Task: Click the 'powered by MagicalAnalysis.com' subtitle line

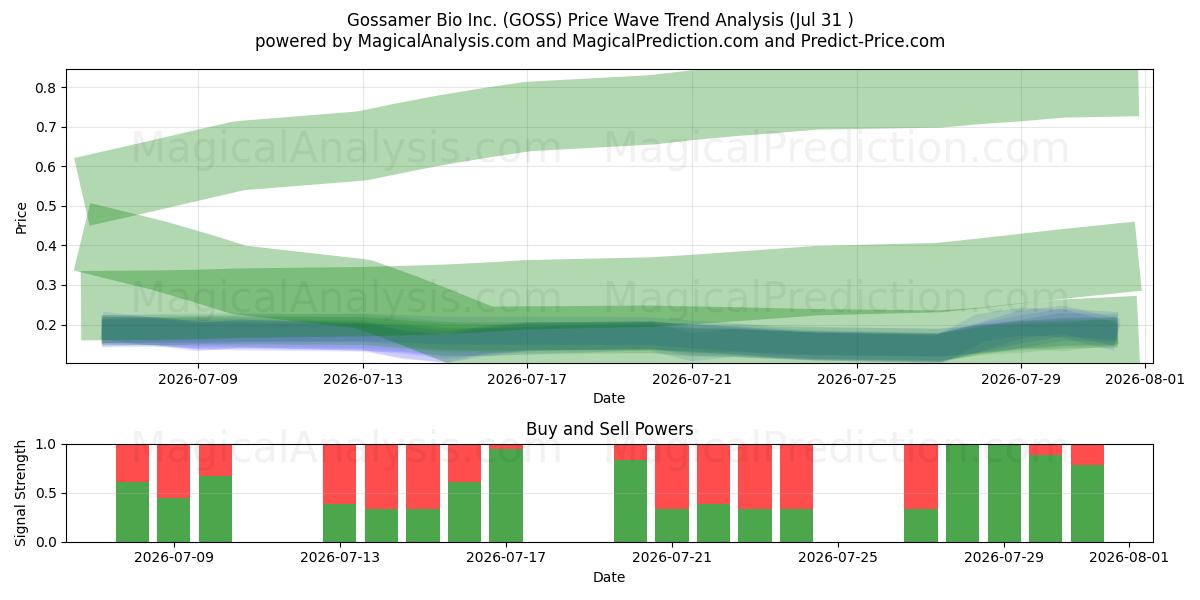Action: pos(600,41)
